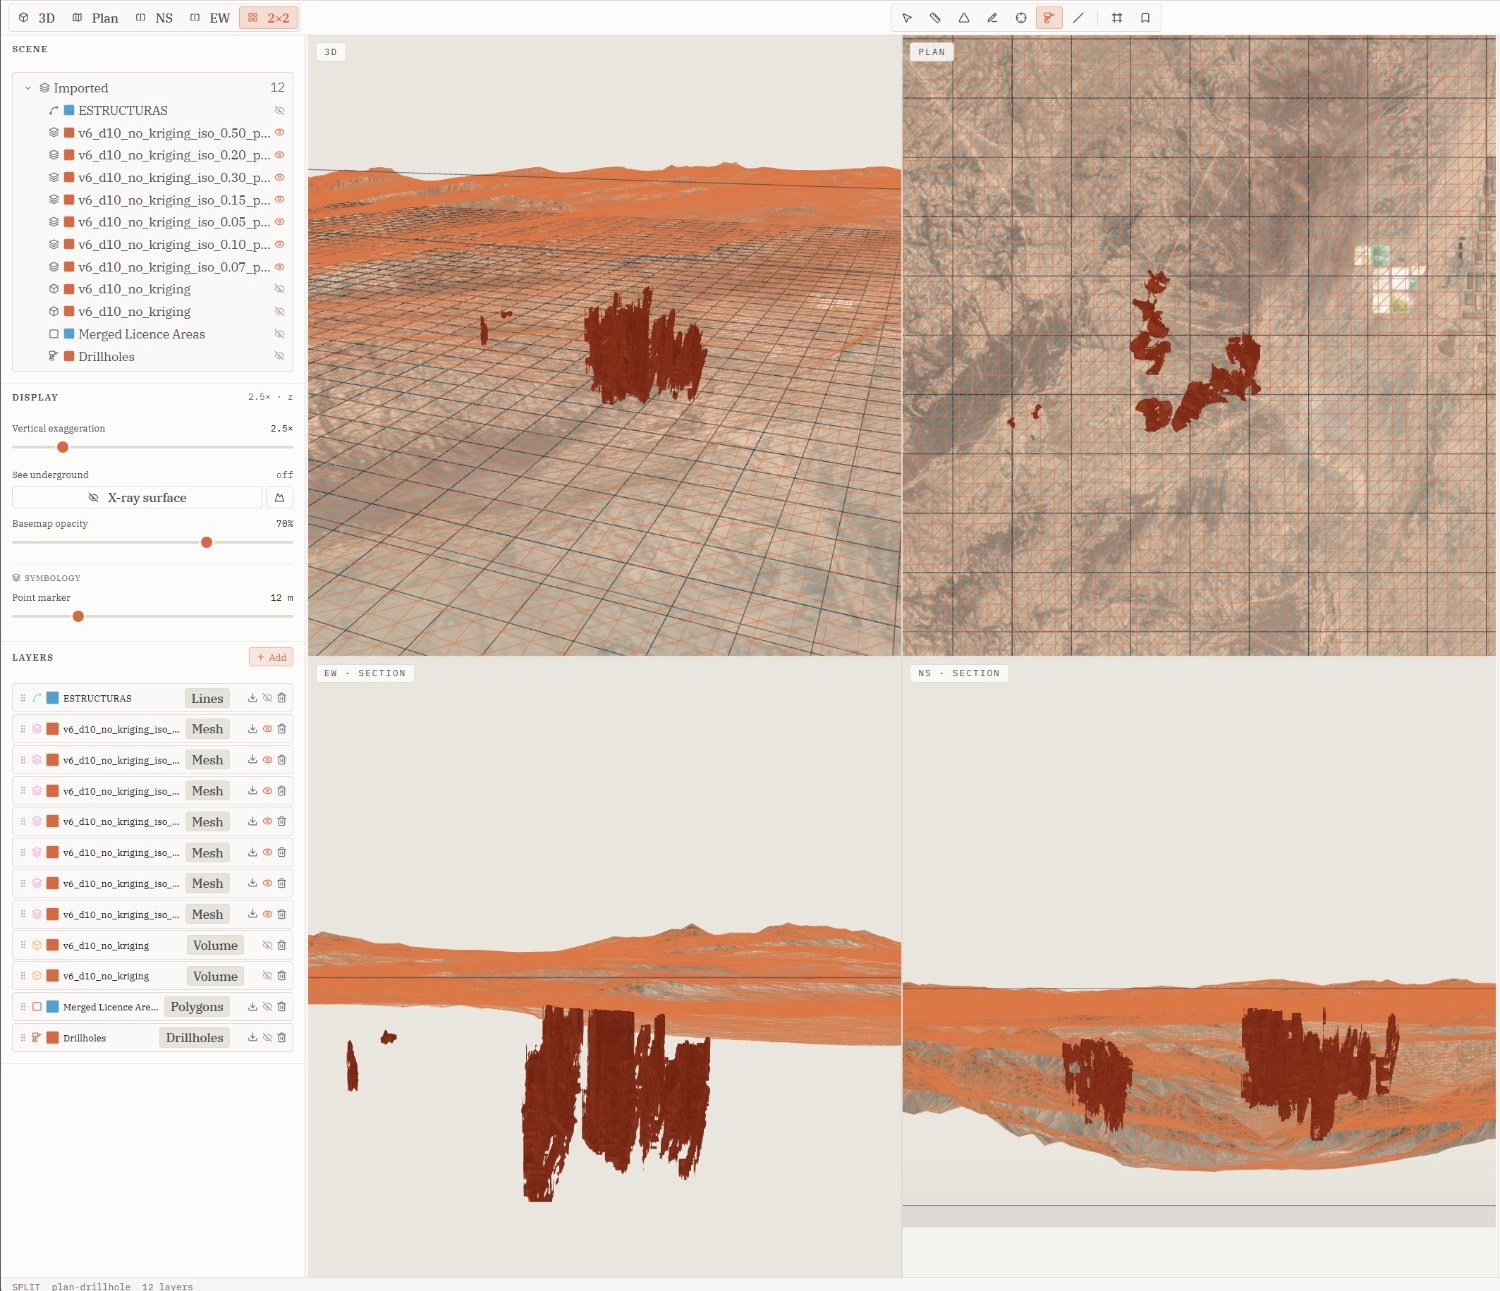Download the Drillholes layer
Image resolution: width=1500 pixels, height=1291 pixels.
[253, 1038]
